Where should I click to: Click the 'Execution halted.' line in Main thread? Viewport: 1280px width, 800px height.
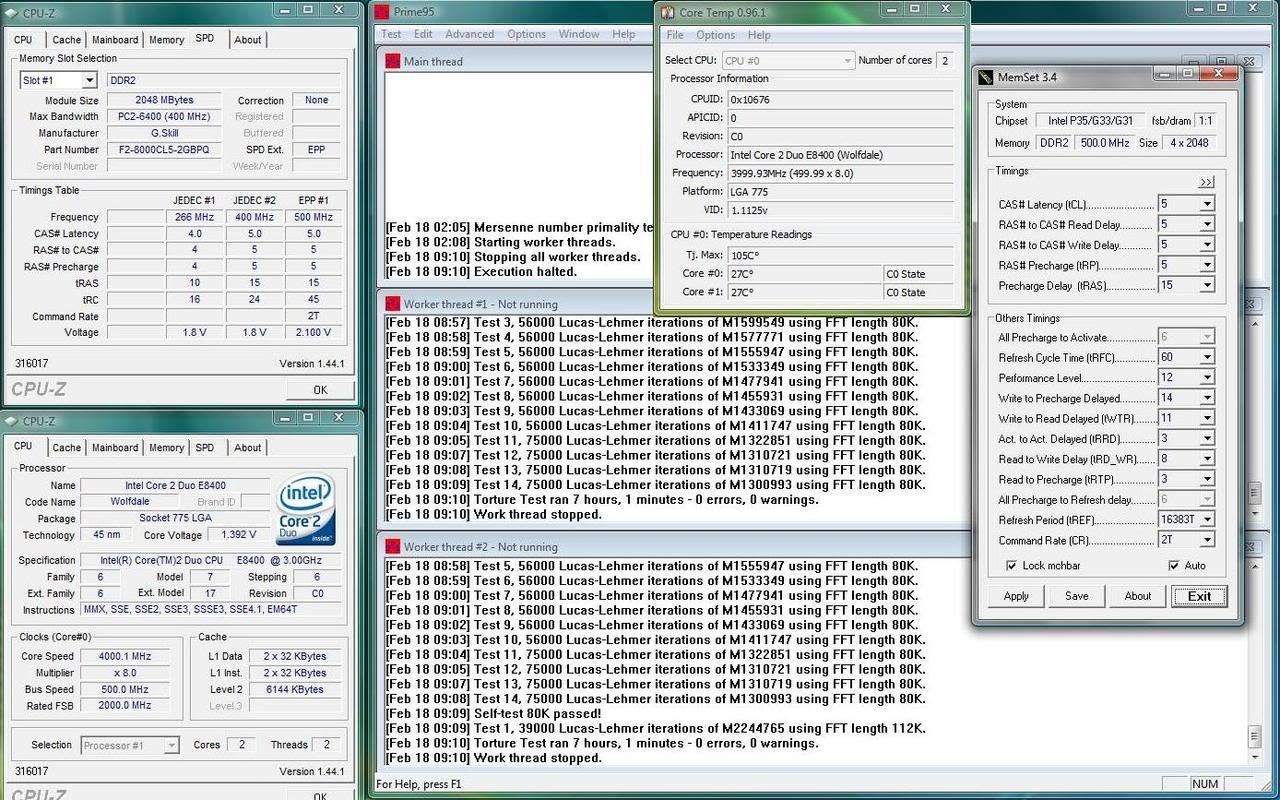[482, 272]
